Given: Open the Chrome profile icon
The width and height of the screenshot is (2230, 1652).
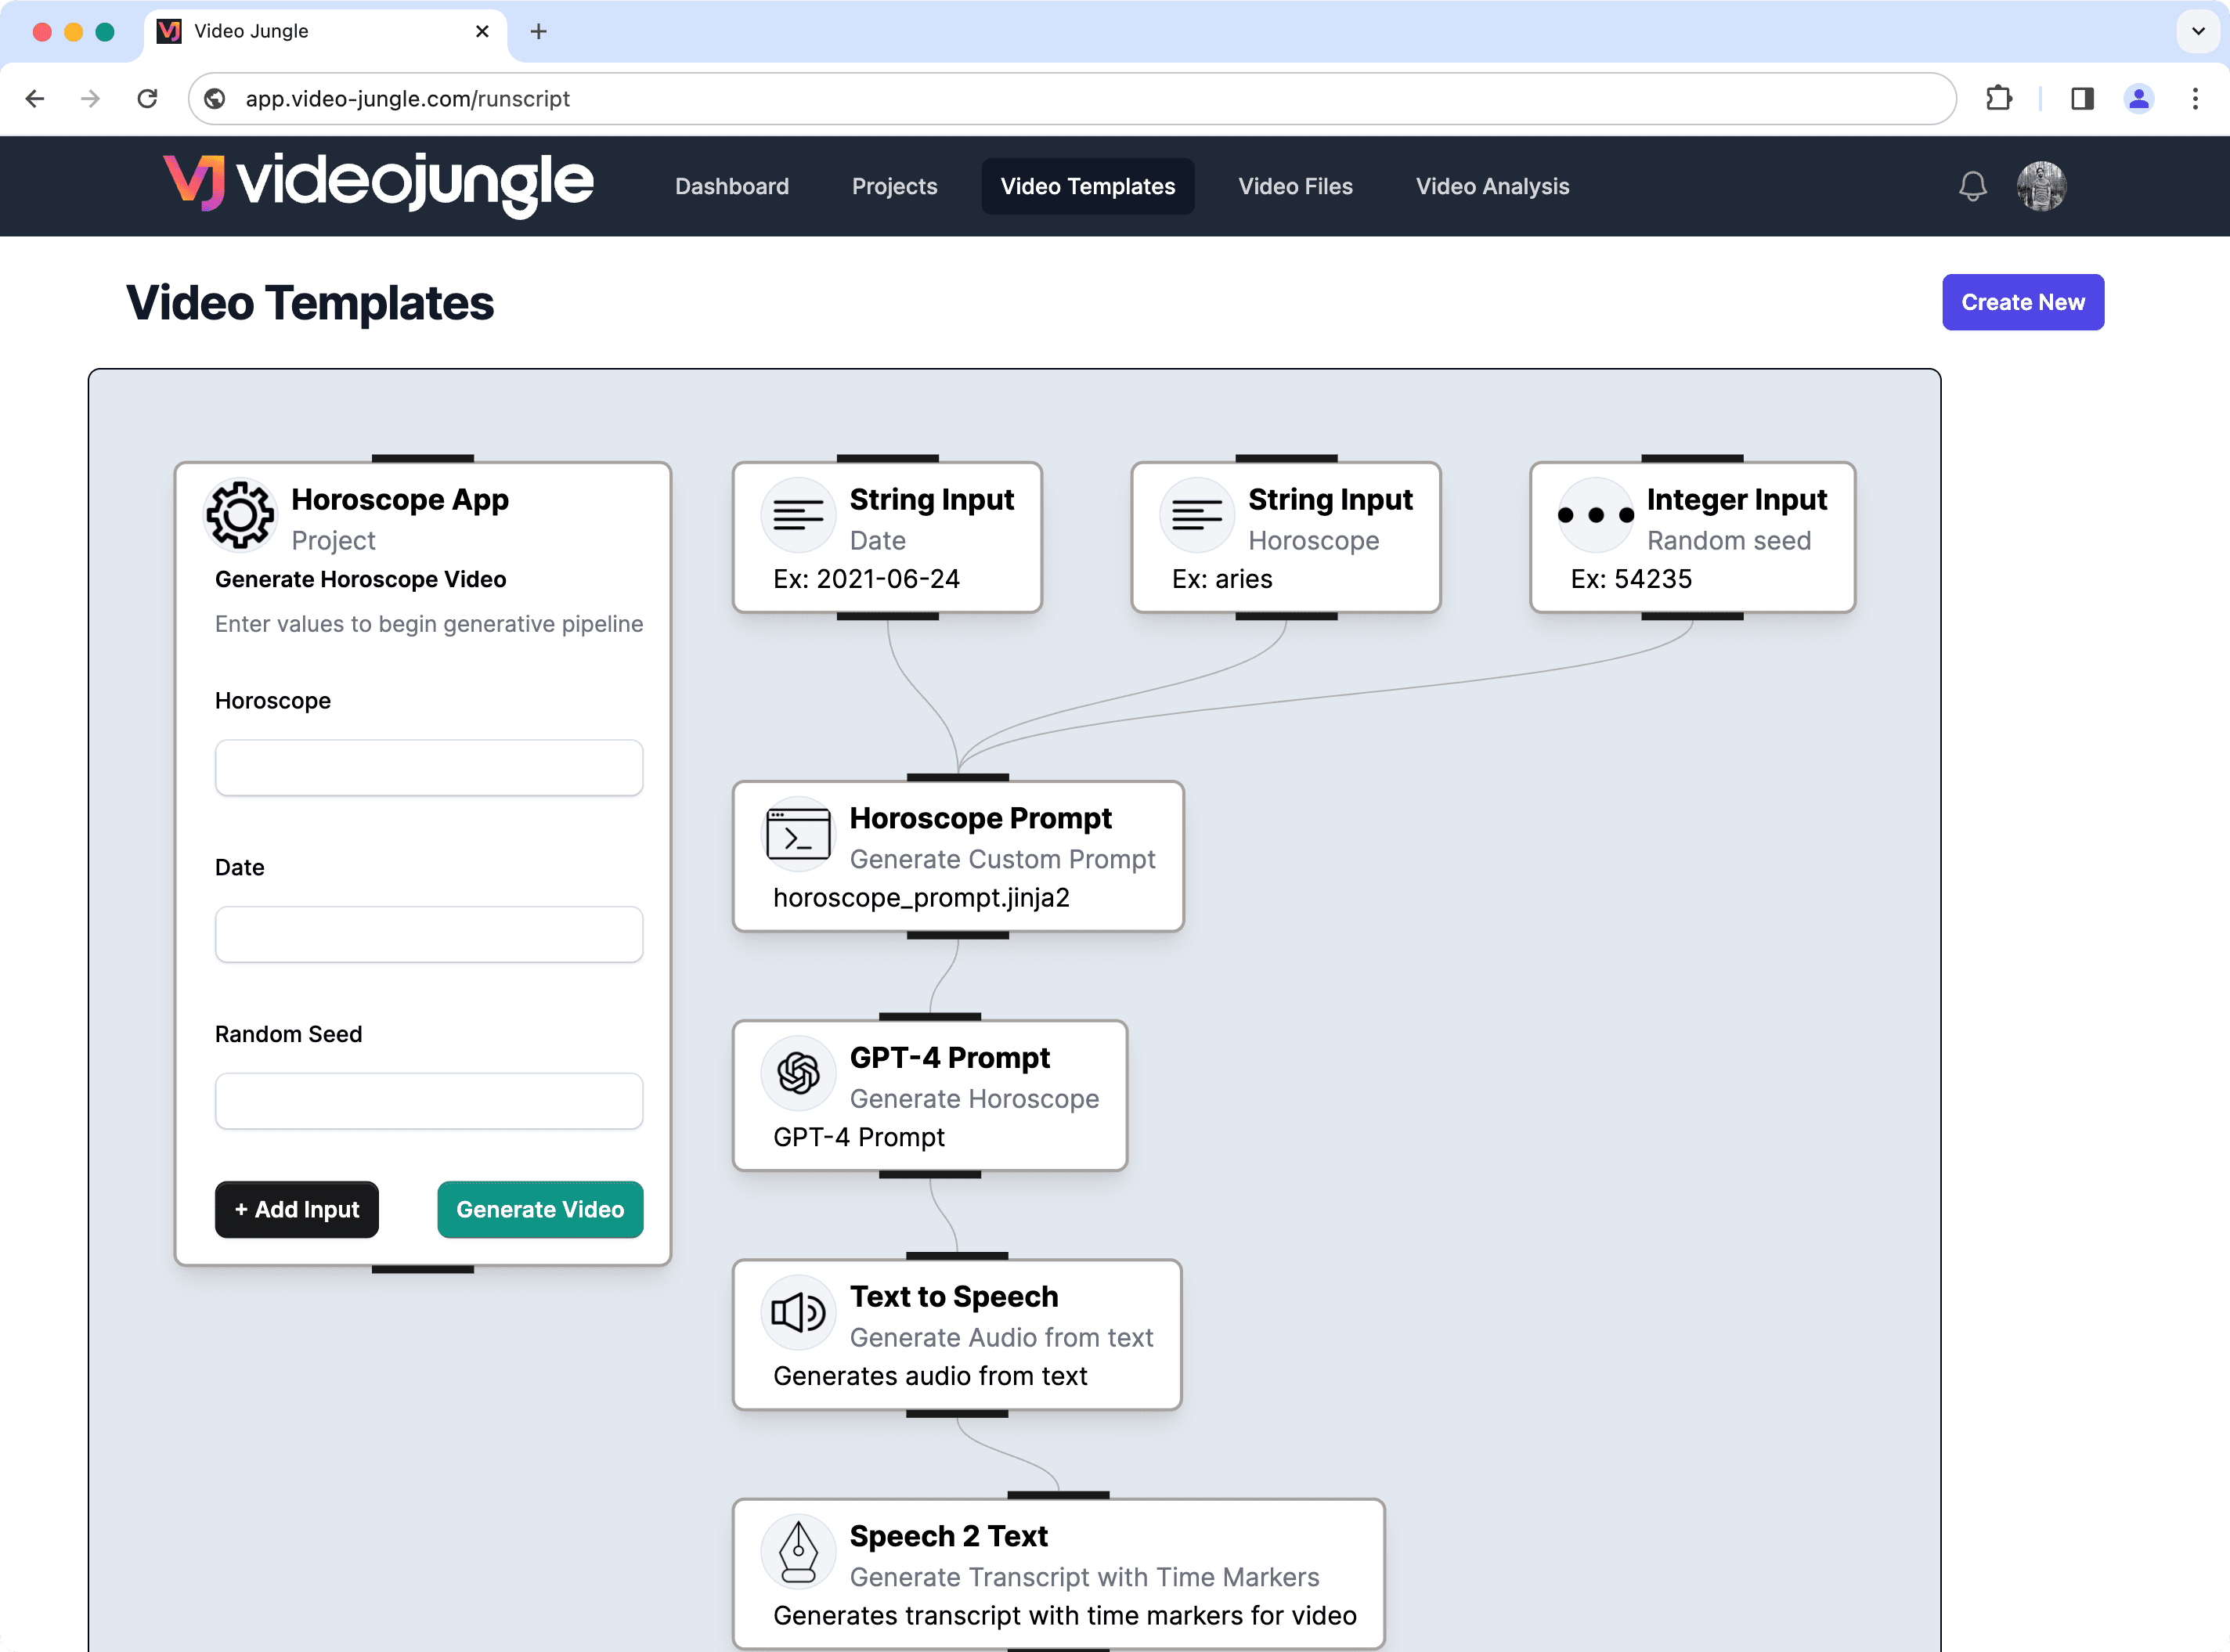Looking at the screenshot, I should pos(2139,98).
